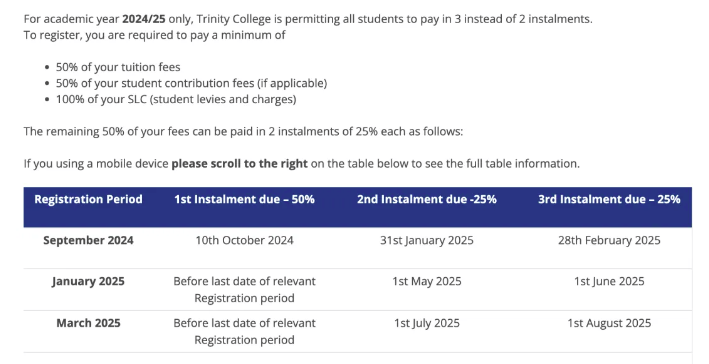Select the March 2025 row label

pyautogui.click(x=88, y=323)
